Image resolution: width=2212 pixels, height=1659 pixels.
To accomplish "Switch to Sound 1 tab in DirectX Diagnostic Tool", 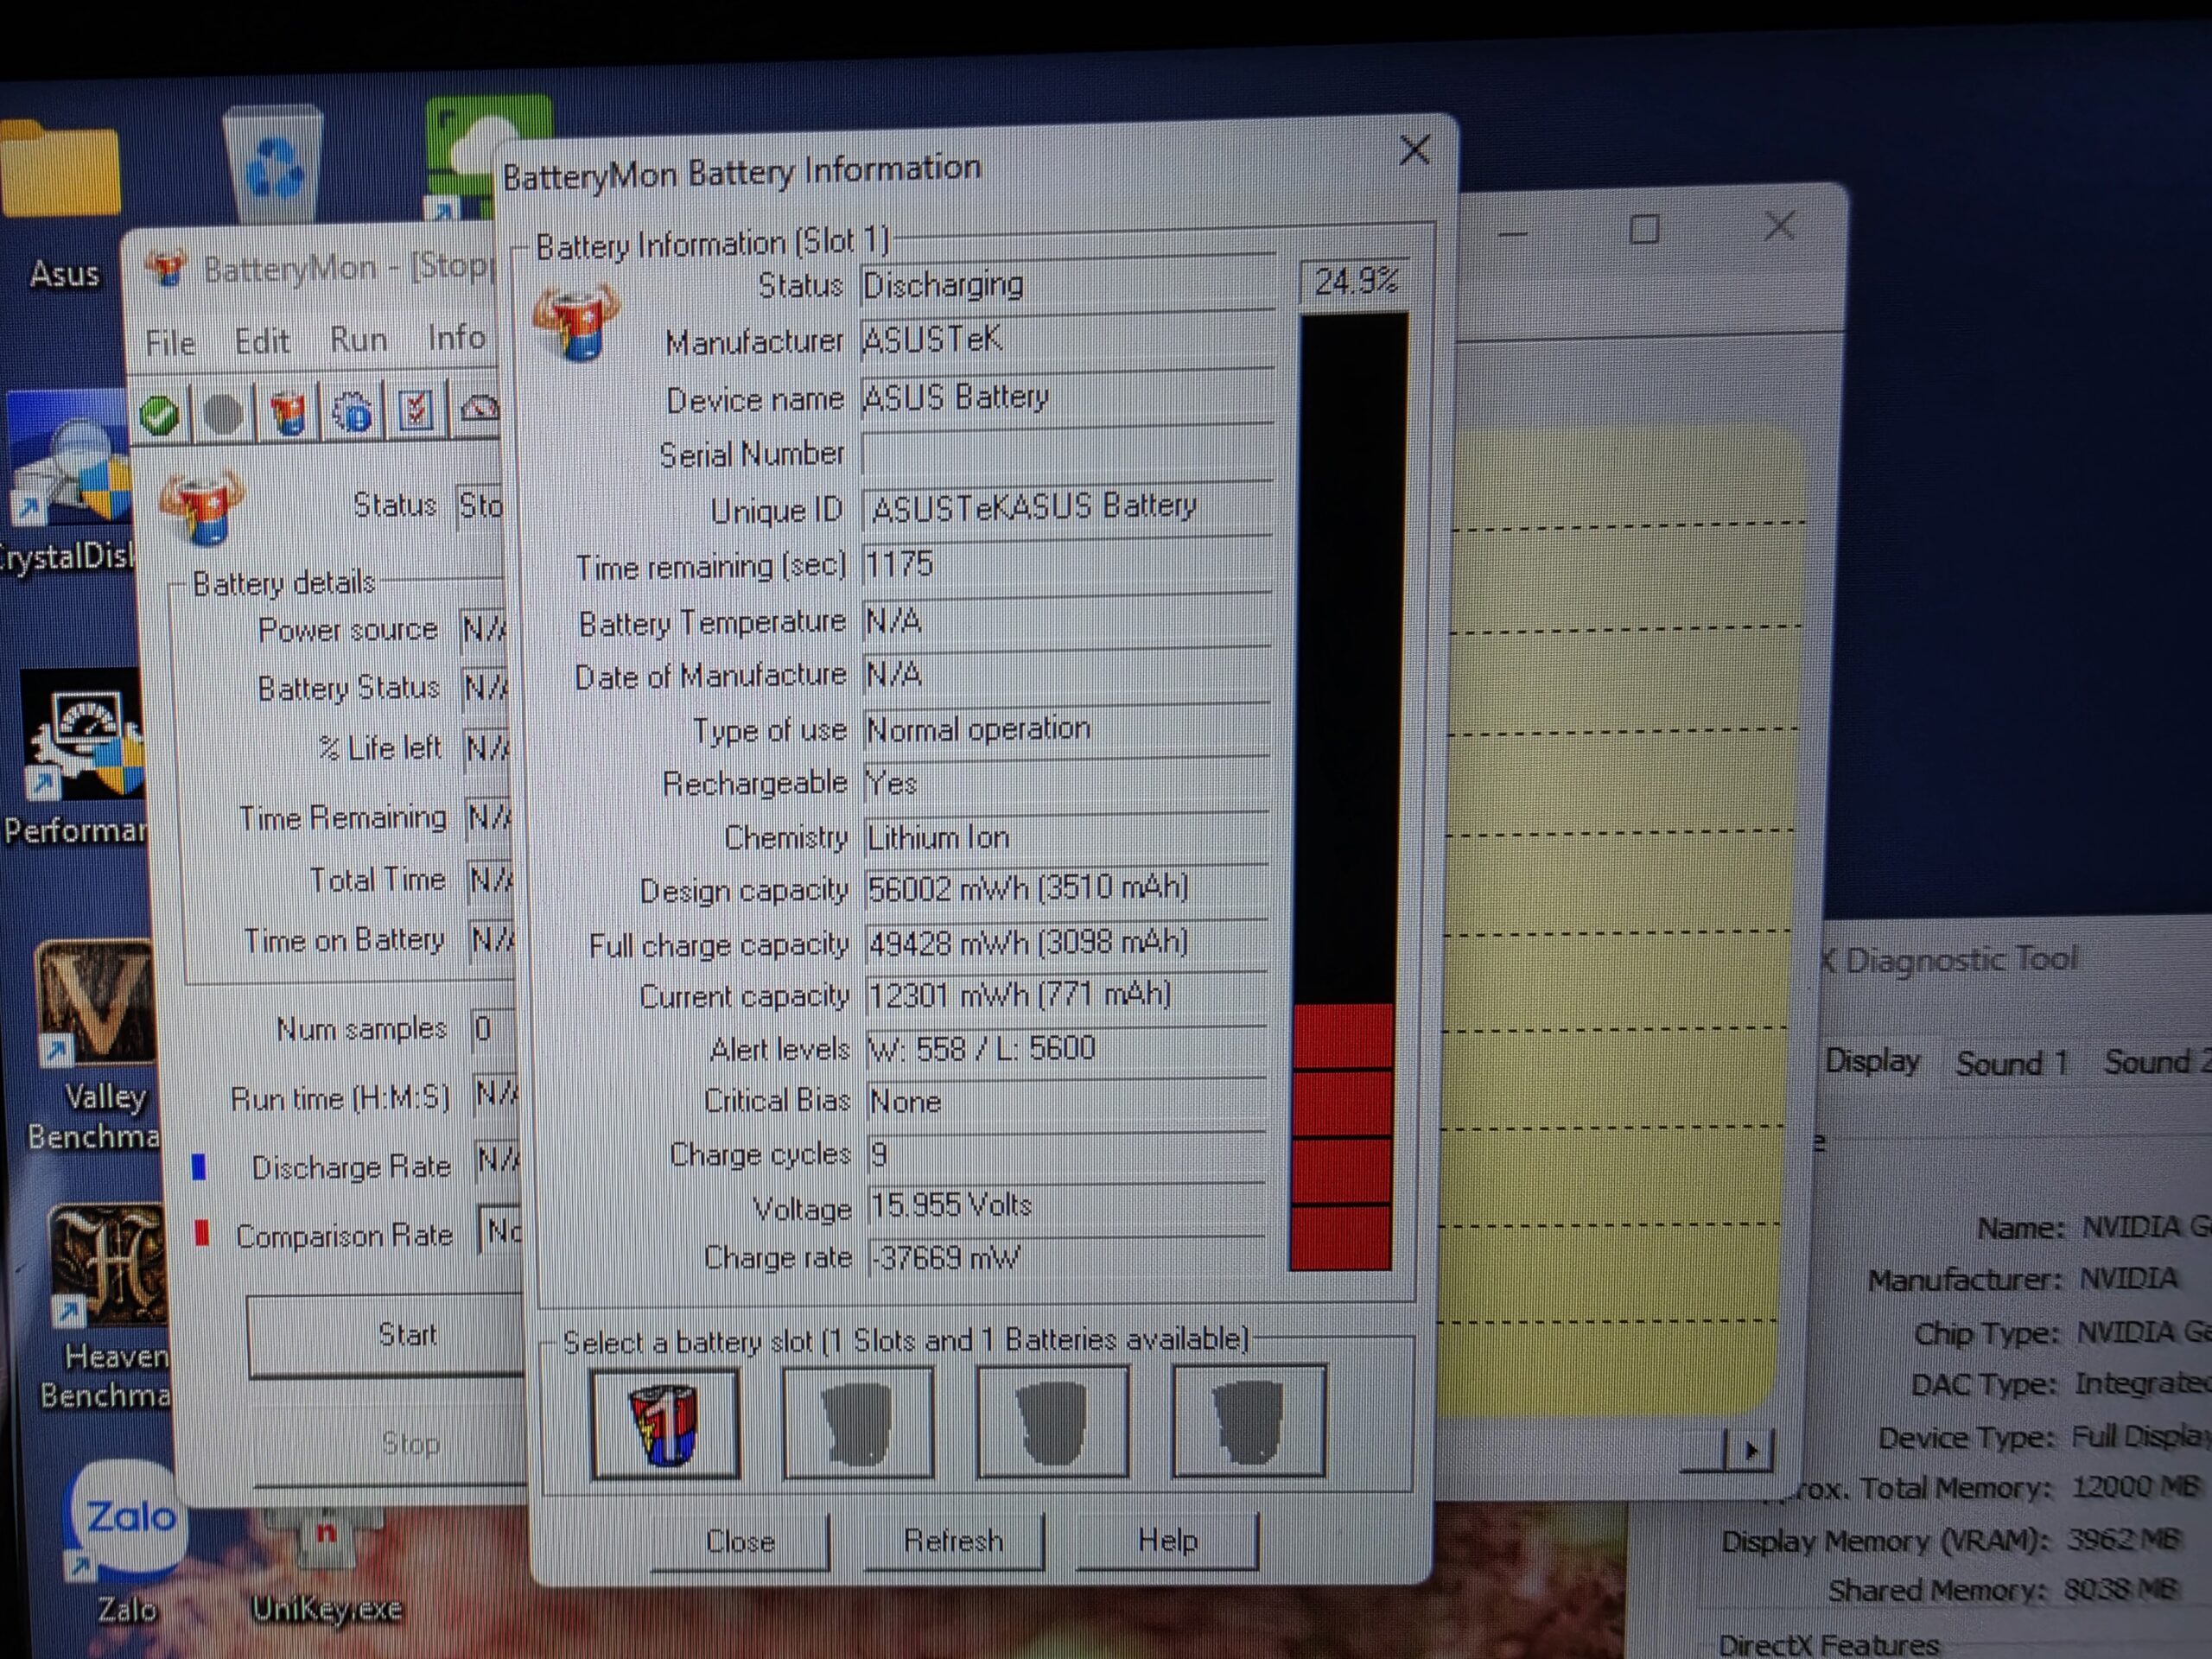I will (2011, 1063).
